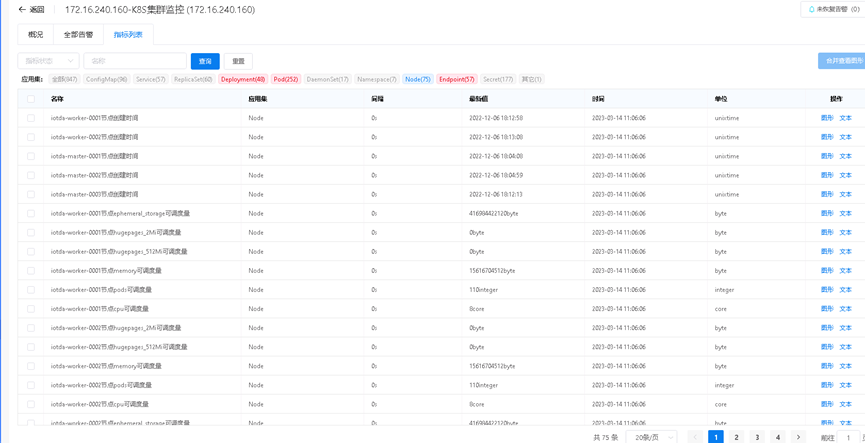This screenshot has height=443, width=865.
Task: Open 文本 for iotda-master-0003节点创建时间 row
Action: (845, 194)
